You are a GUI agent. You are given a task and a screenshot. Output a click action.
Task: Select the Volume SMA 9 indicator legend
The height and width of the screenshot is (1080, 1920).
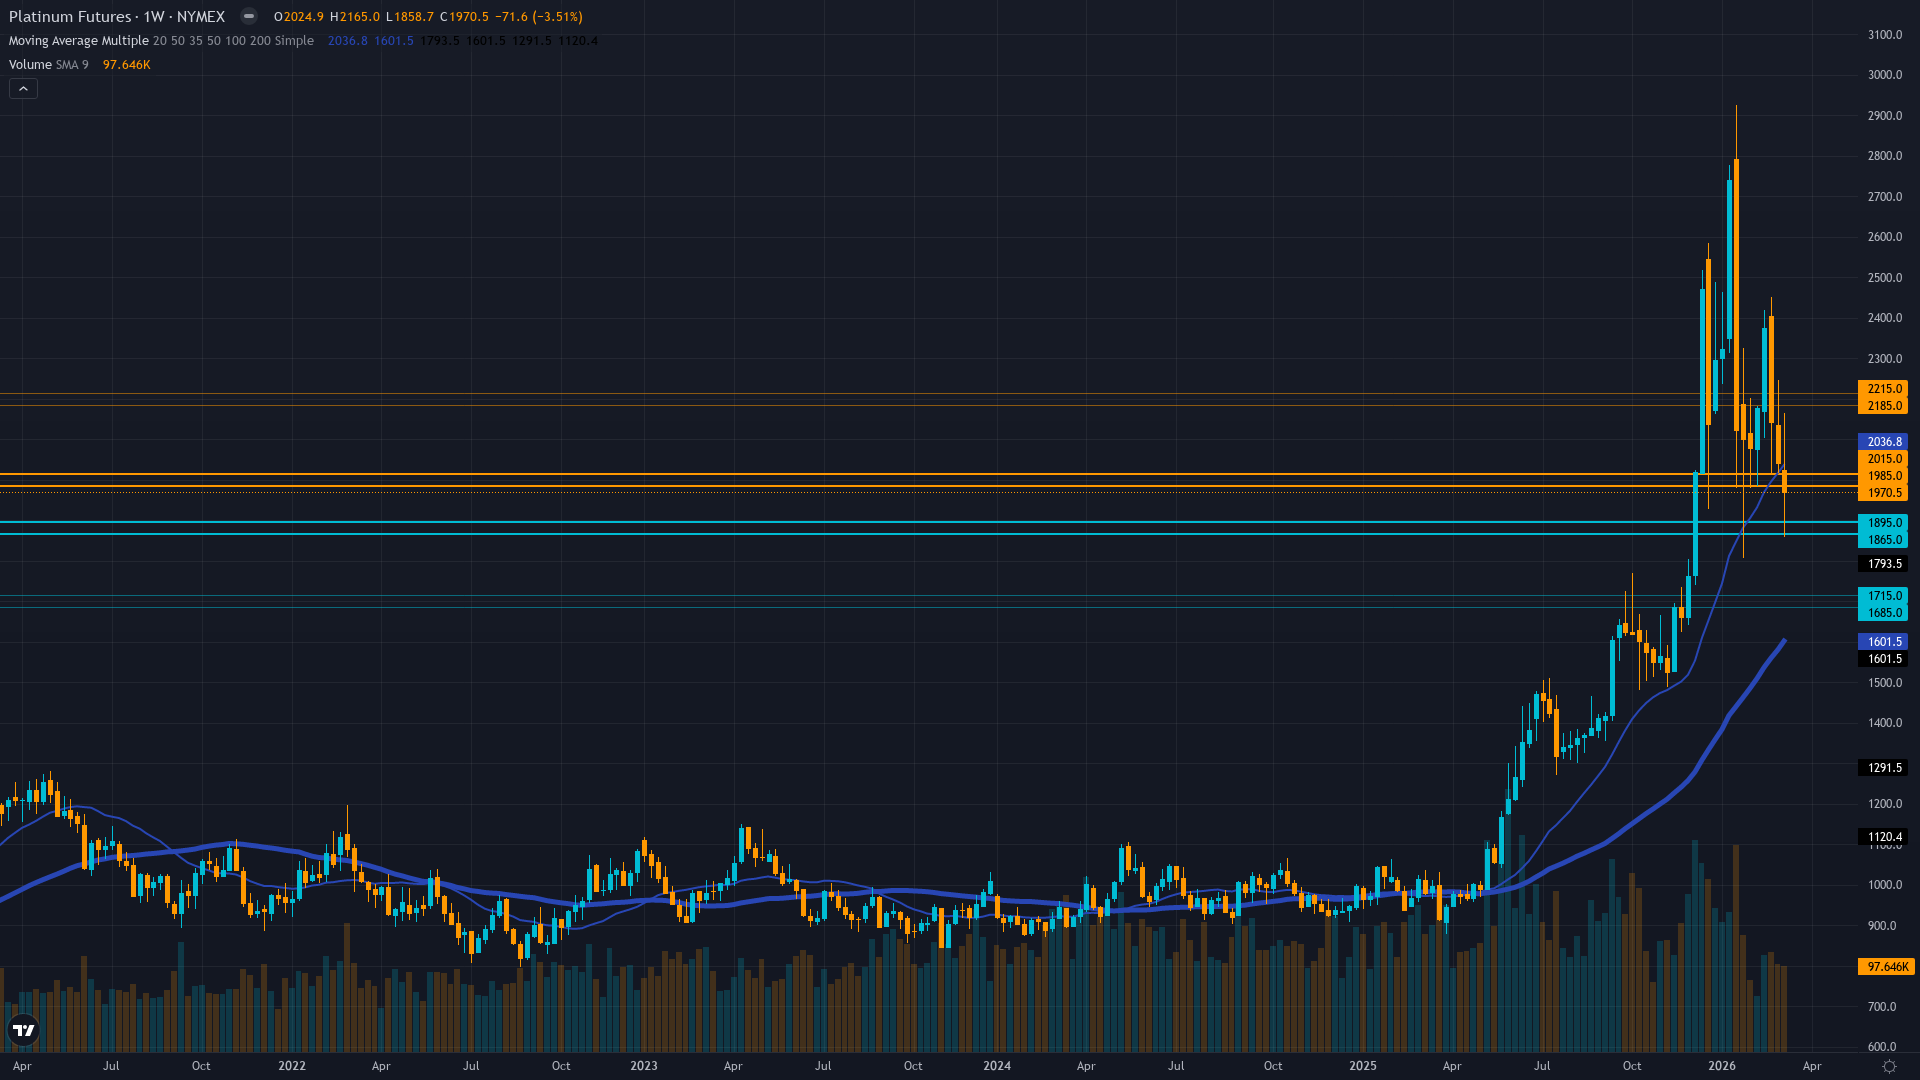(49, 65)
